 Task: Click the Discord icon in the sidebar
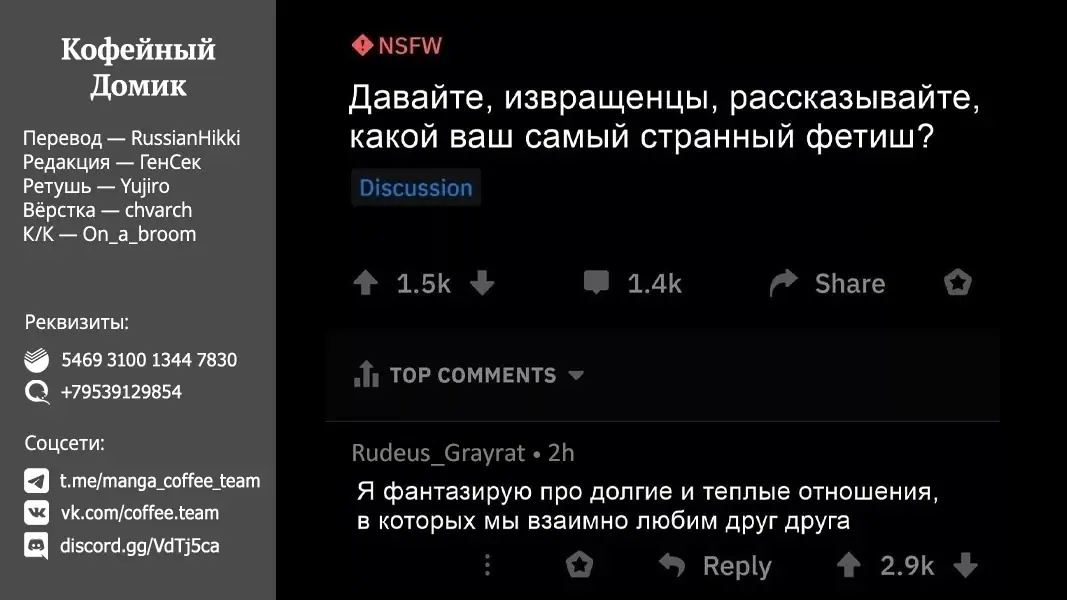point(37,546)
